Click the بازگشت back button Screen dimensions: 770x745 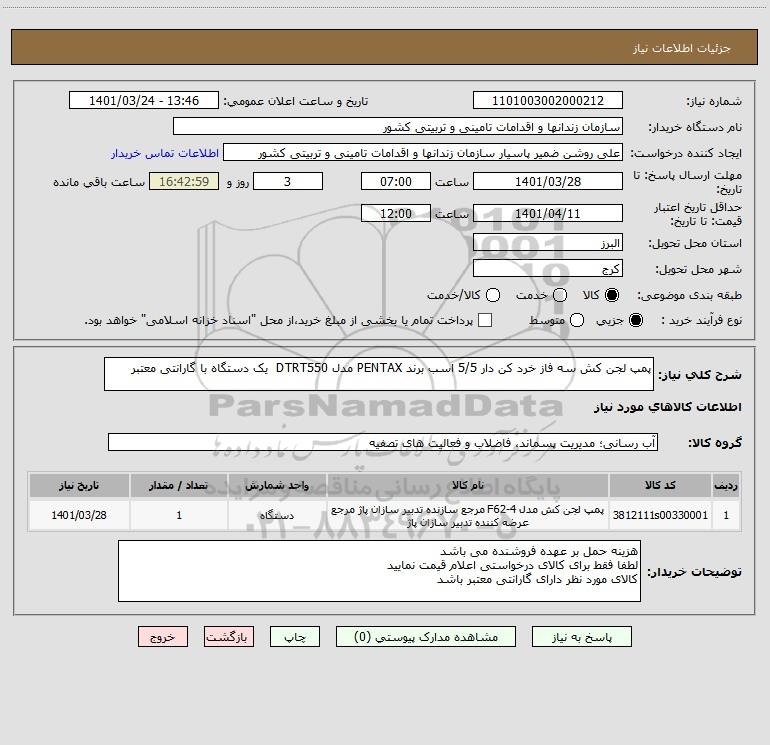pyautogui.click(x=229, y=637)
